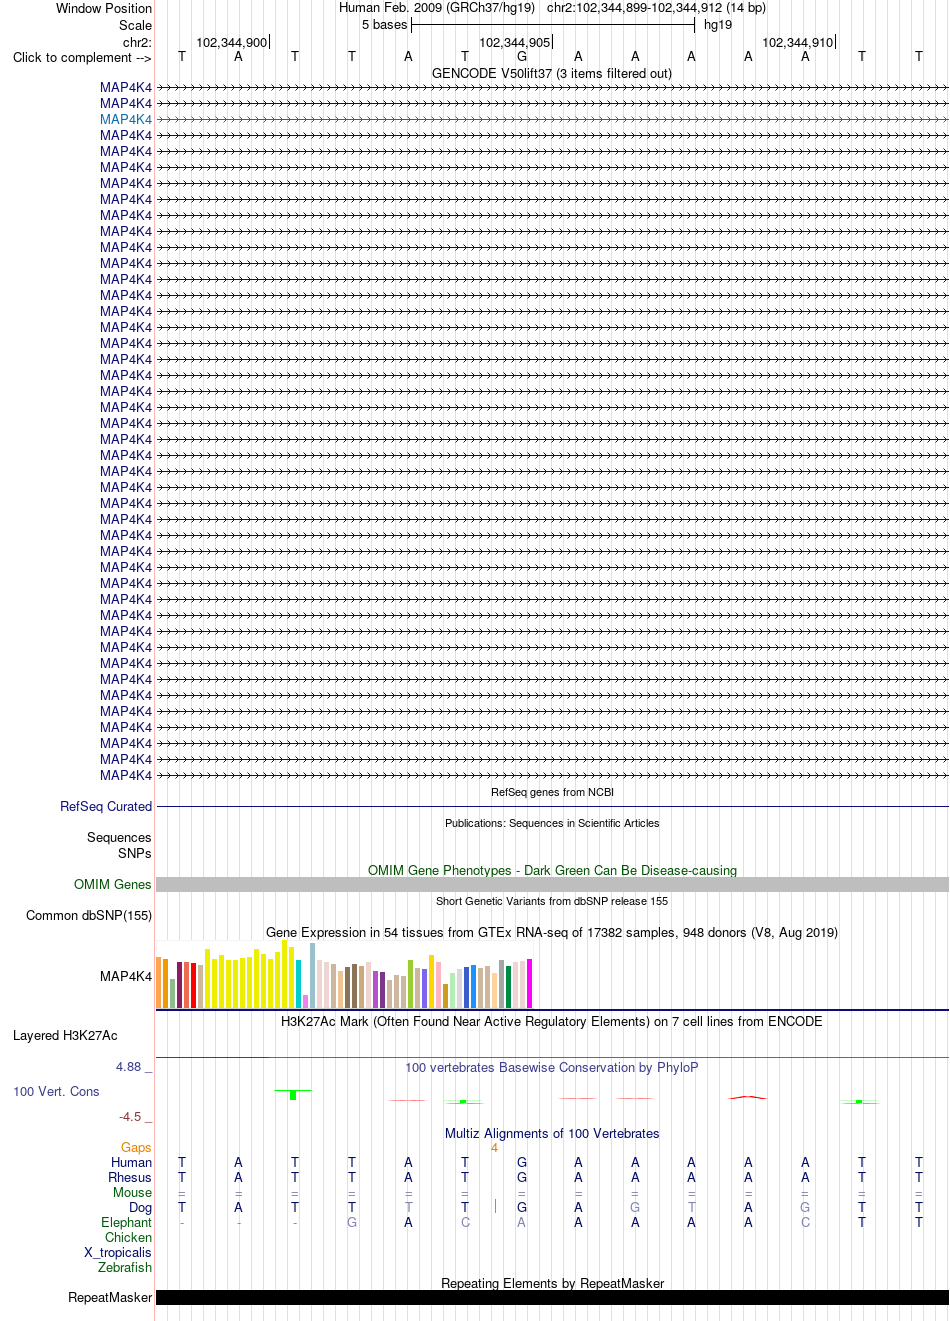The height and width of the screenshot is (1321, 950).
Task: Open the 'H3K27Ac Mark' ENCODE track title
Action: (552, 1022)
